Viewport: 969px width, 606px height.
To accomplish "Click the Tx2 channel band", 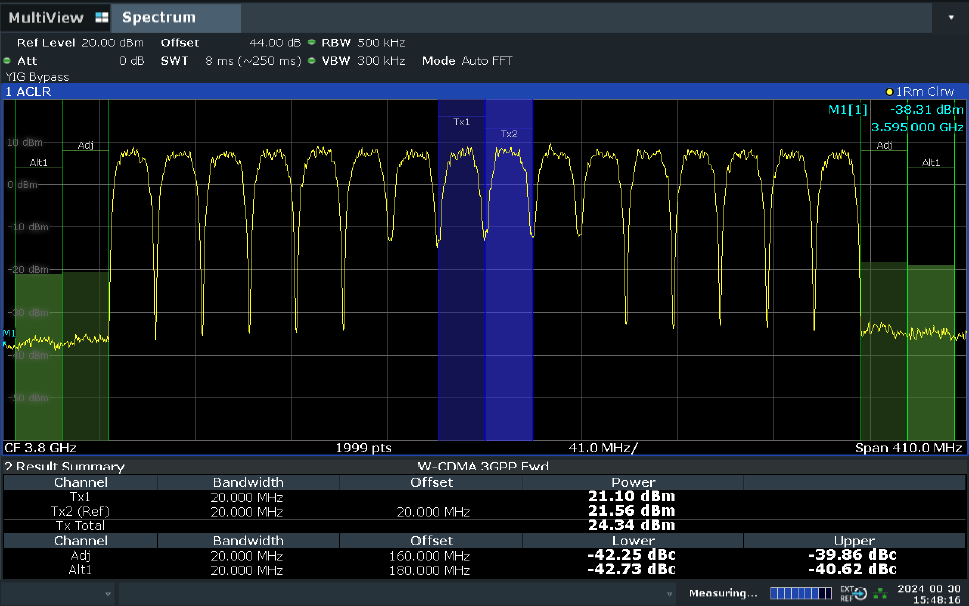I will point(509,270).
